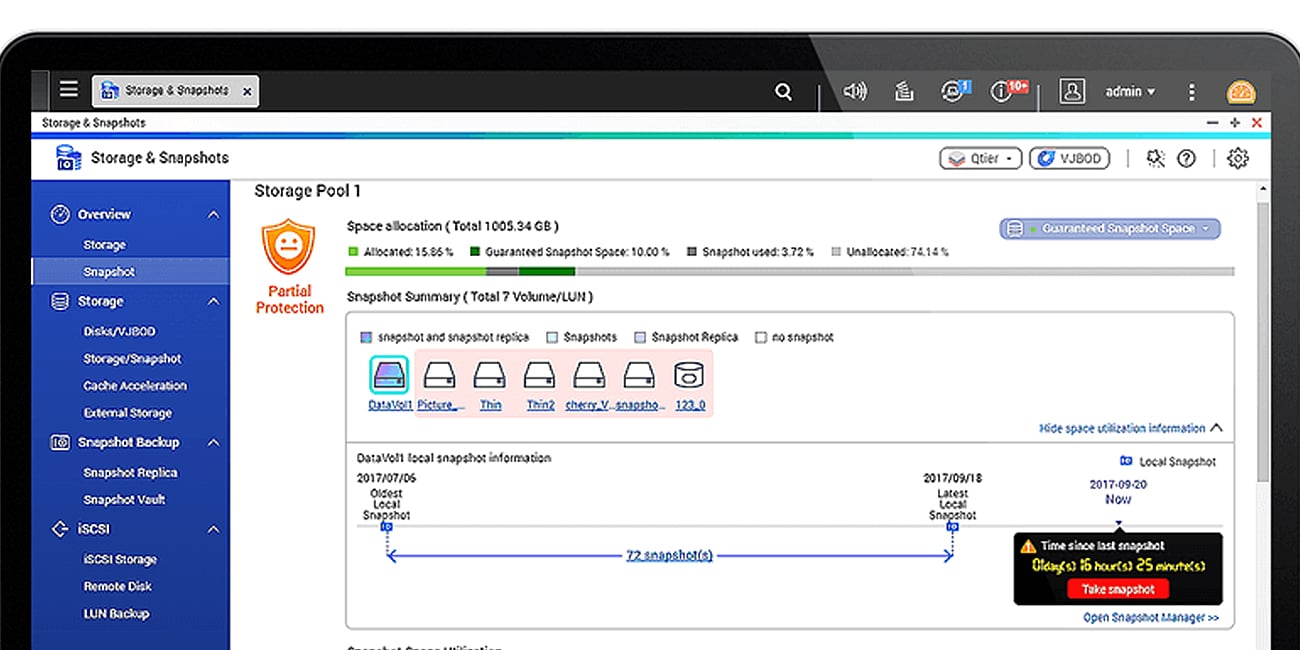Click the latest local snapshot marker

(952, 526)
